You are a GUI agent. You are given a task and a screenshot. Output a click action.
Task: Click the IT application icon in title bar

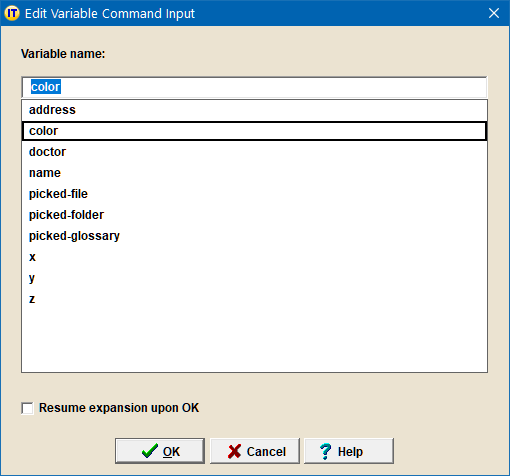pos(12,13)
